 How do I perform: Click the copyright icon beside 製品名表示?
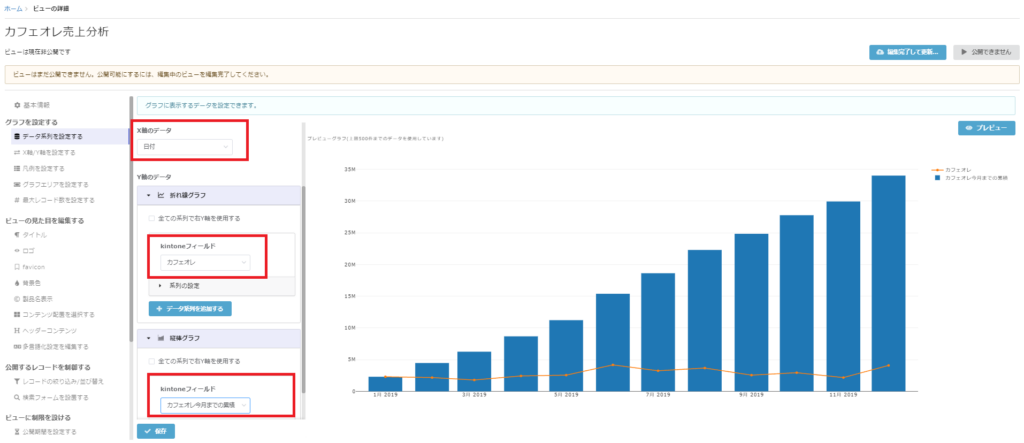click(17, 299)
